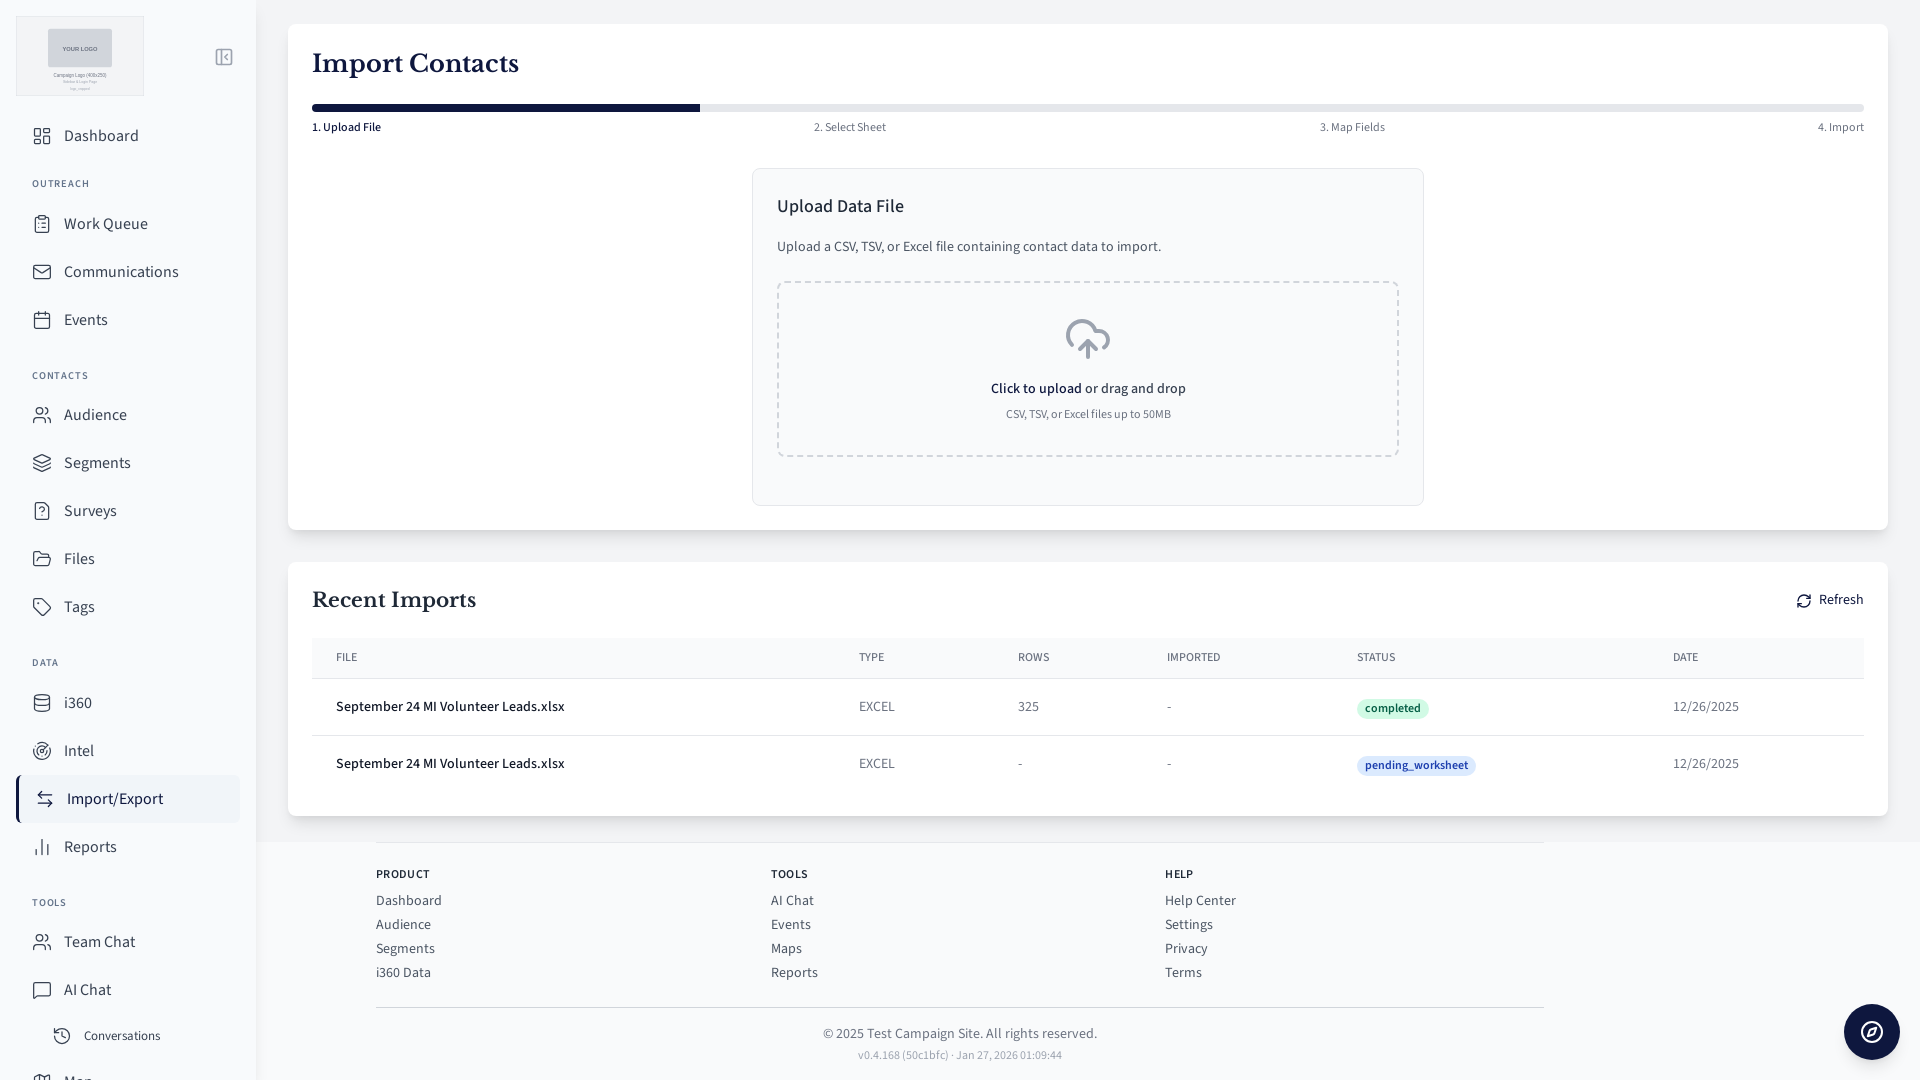The height and width of the screenshot is (1080, 1920).
Task: Open Work Queue clipboard icon
Action: click(42, 224)
